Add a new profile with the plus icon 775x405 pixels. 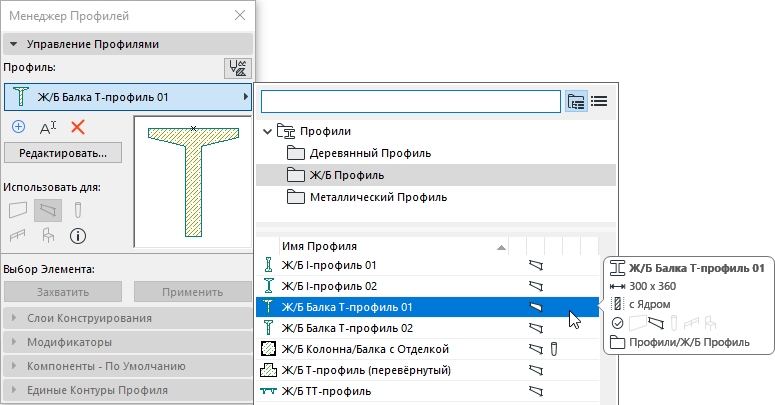click(x=18, y=127)
